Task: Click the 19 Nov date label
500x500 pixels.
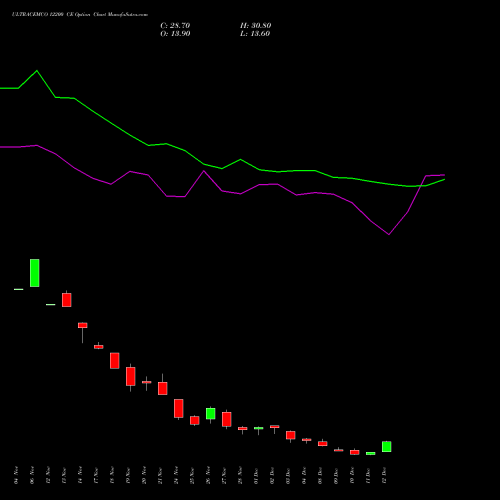Action: pyautogui.click(x=128, y=475)
